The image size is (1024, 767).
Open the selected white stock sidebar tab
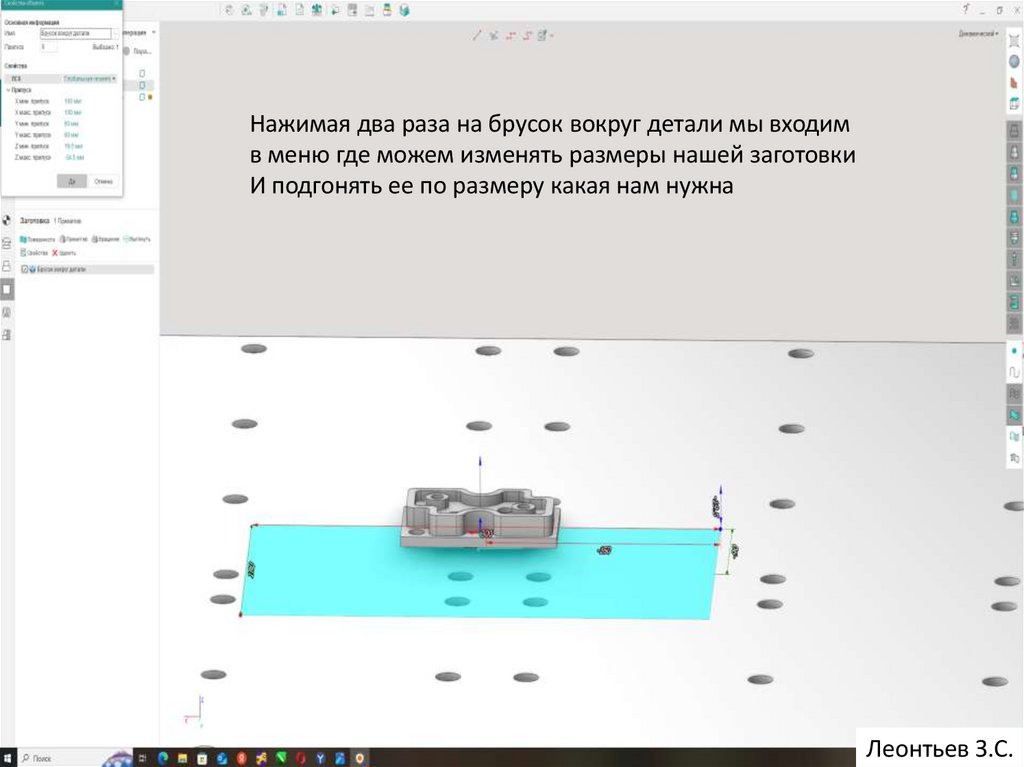coord(7,289)
